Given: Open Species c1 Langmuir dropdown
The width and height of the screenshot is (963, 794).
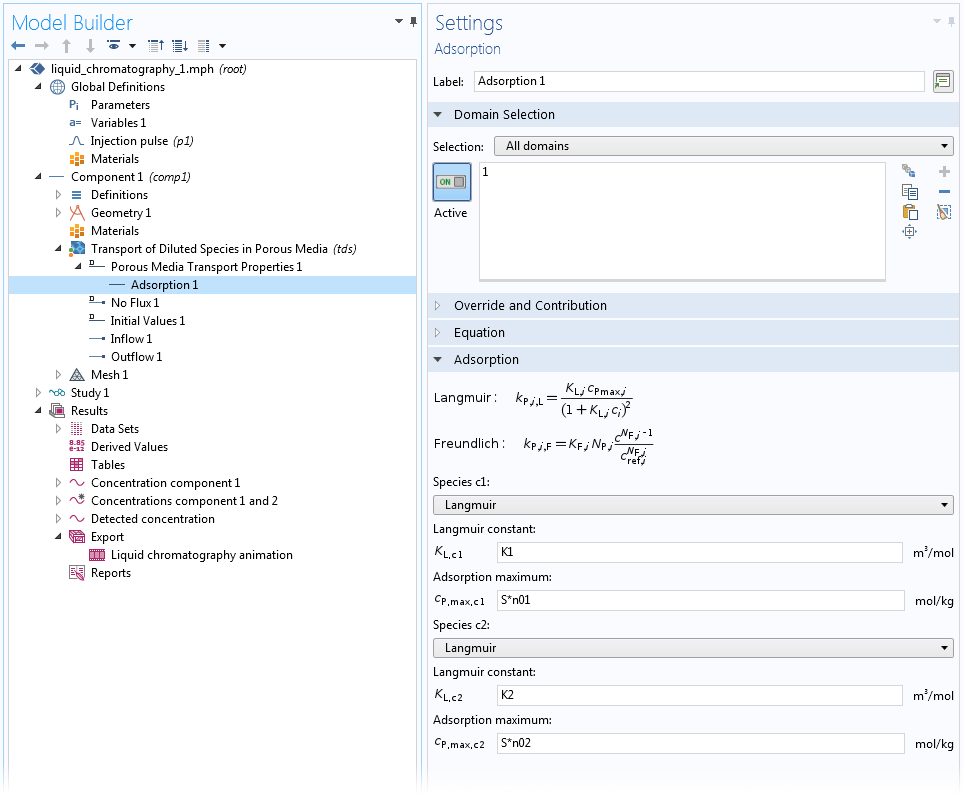Looking at the screenshot, I should coord(693,505).
